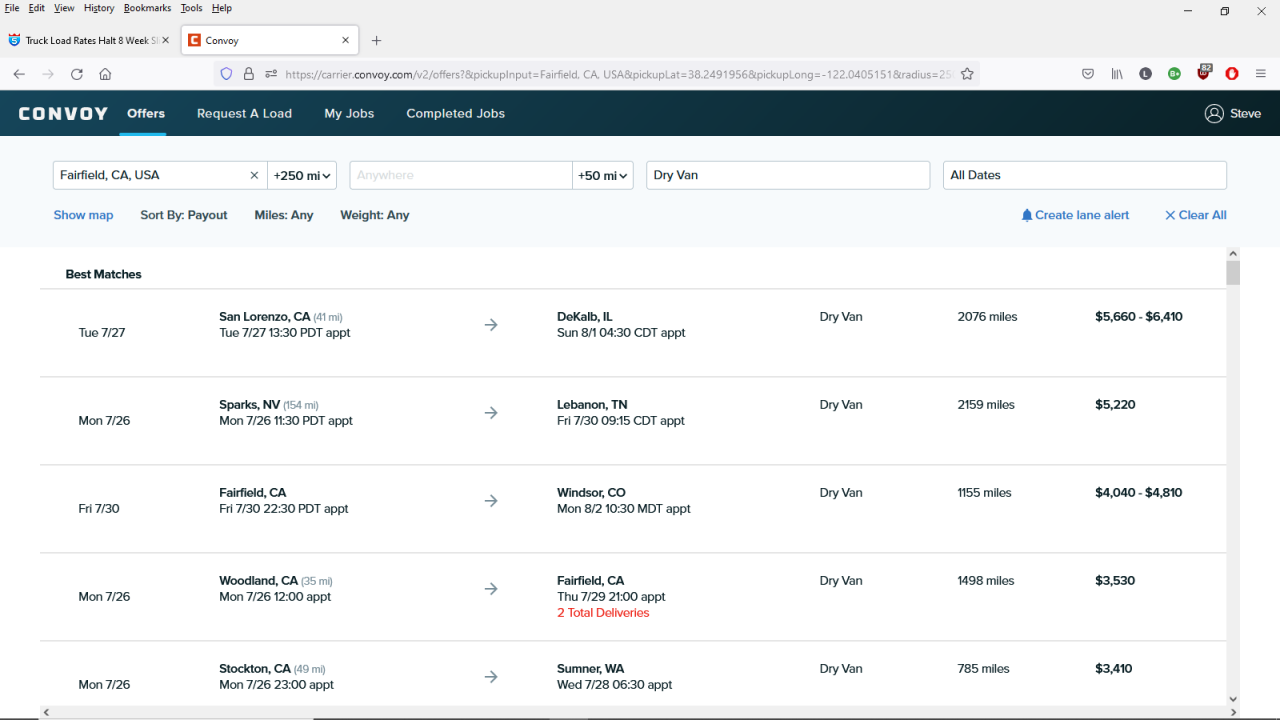Screen dimensions: 1280x720
Task: Close the Convoy tab
Action: [x=346, y=41]
